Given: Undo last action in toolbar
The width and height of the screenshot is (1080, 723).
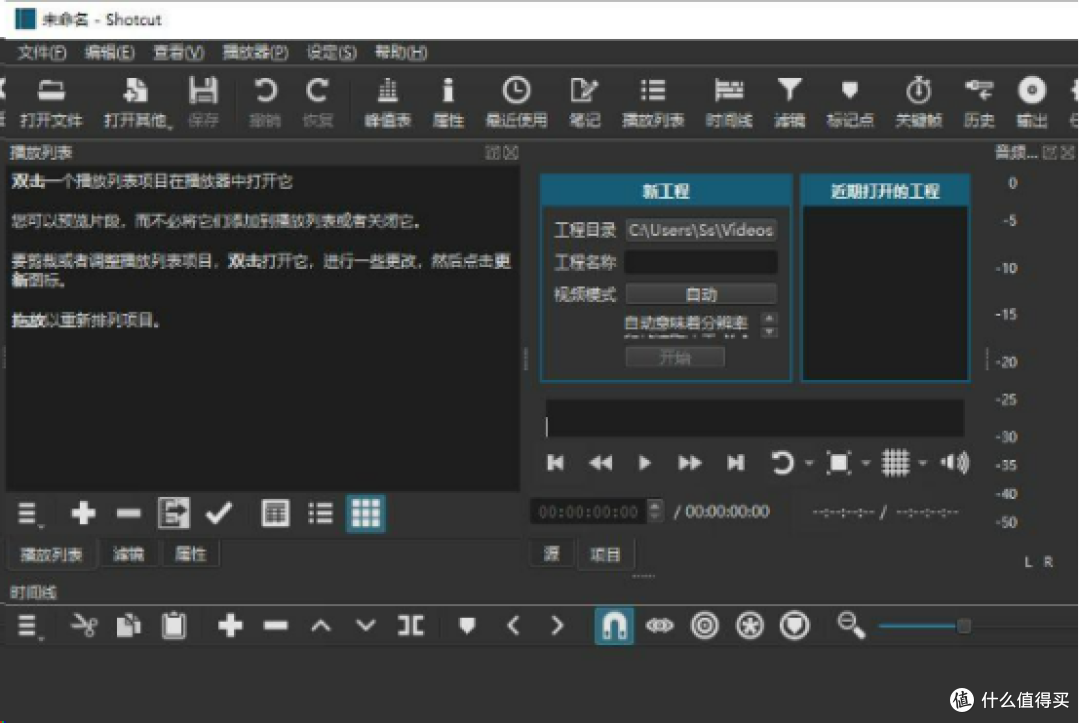Looking at the screenshot, I should 265,103.
